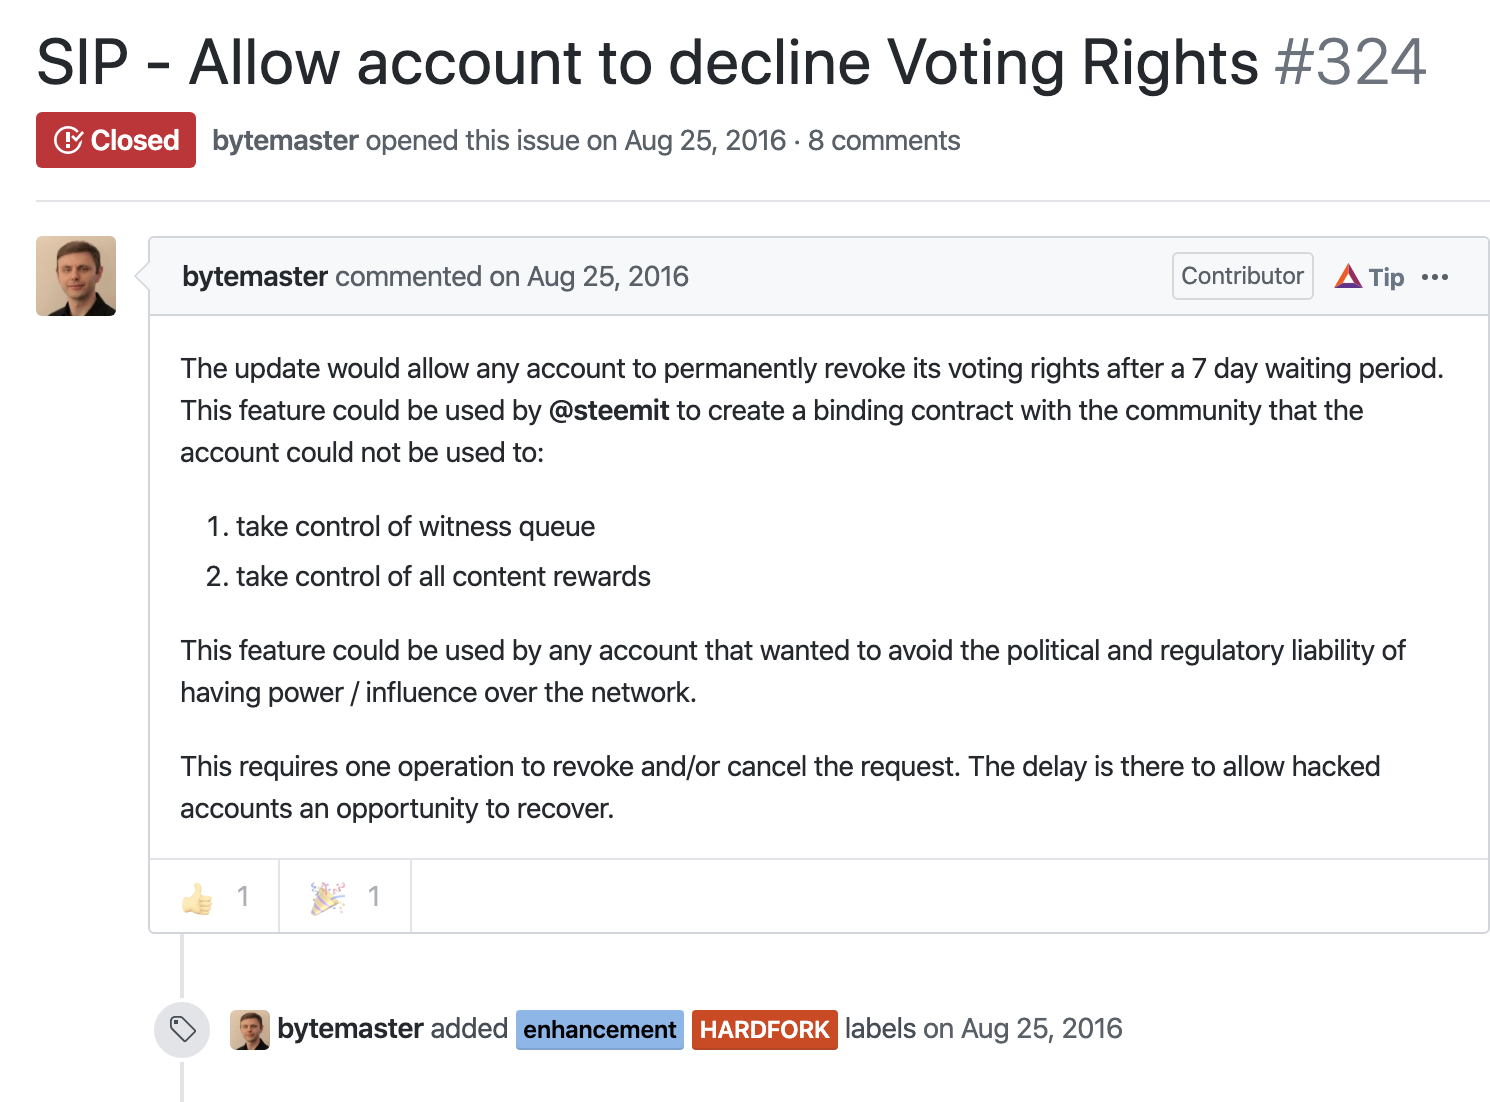This screenshot has width=1490, height=1102.
Task: Click the comment timestamp Aug 25, 2016
Action: click(608, 277)
